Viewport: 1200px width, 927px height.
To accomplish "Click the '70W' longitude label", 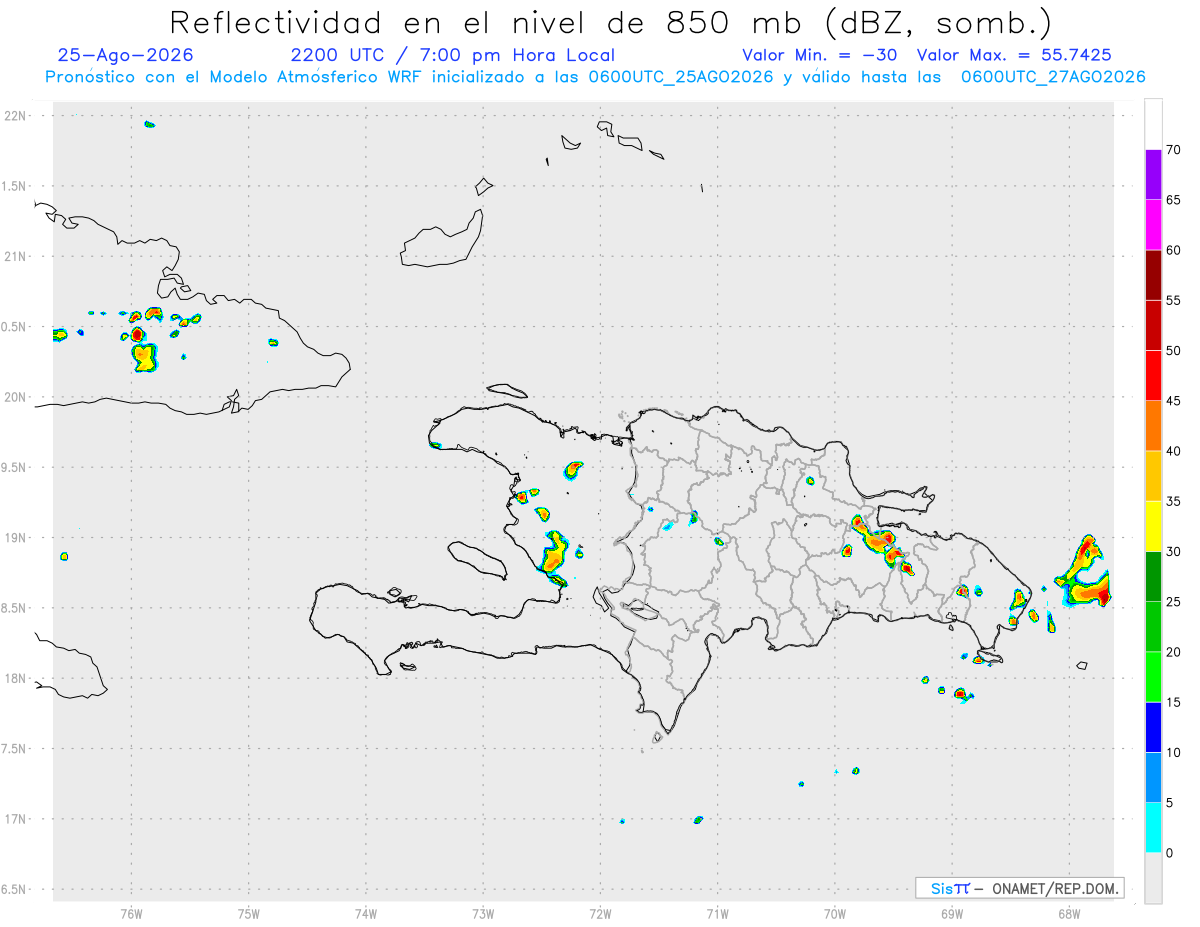I will click(835, 913).
